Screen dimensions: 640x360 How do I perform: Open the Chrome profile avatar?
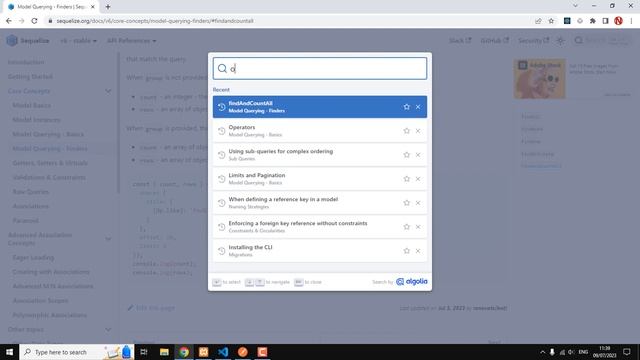[x=618, y=21]
